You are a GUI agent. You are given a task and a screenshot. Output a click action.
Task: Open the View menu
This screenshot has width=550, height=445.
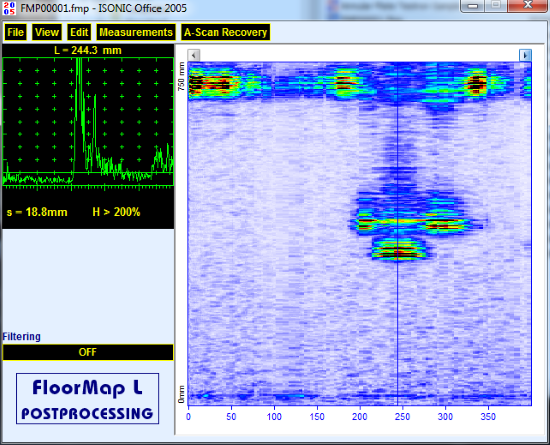[47, 32]
